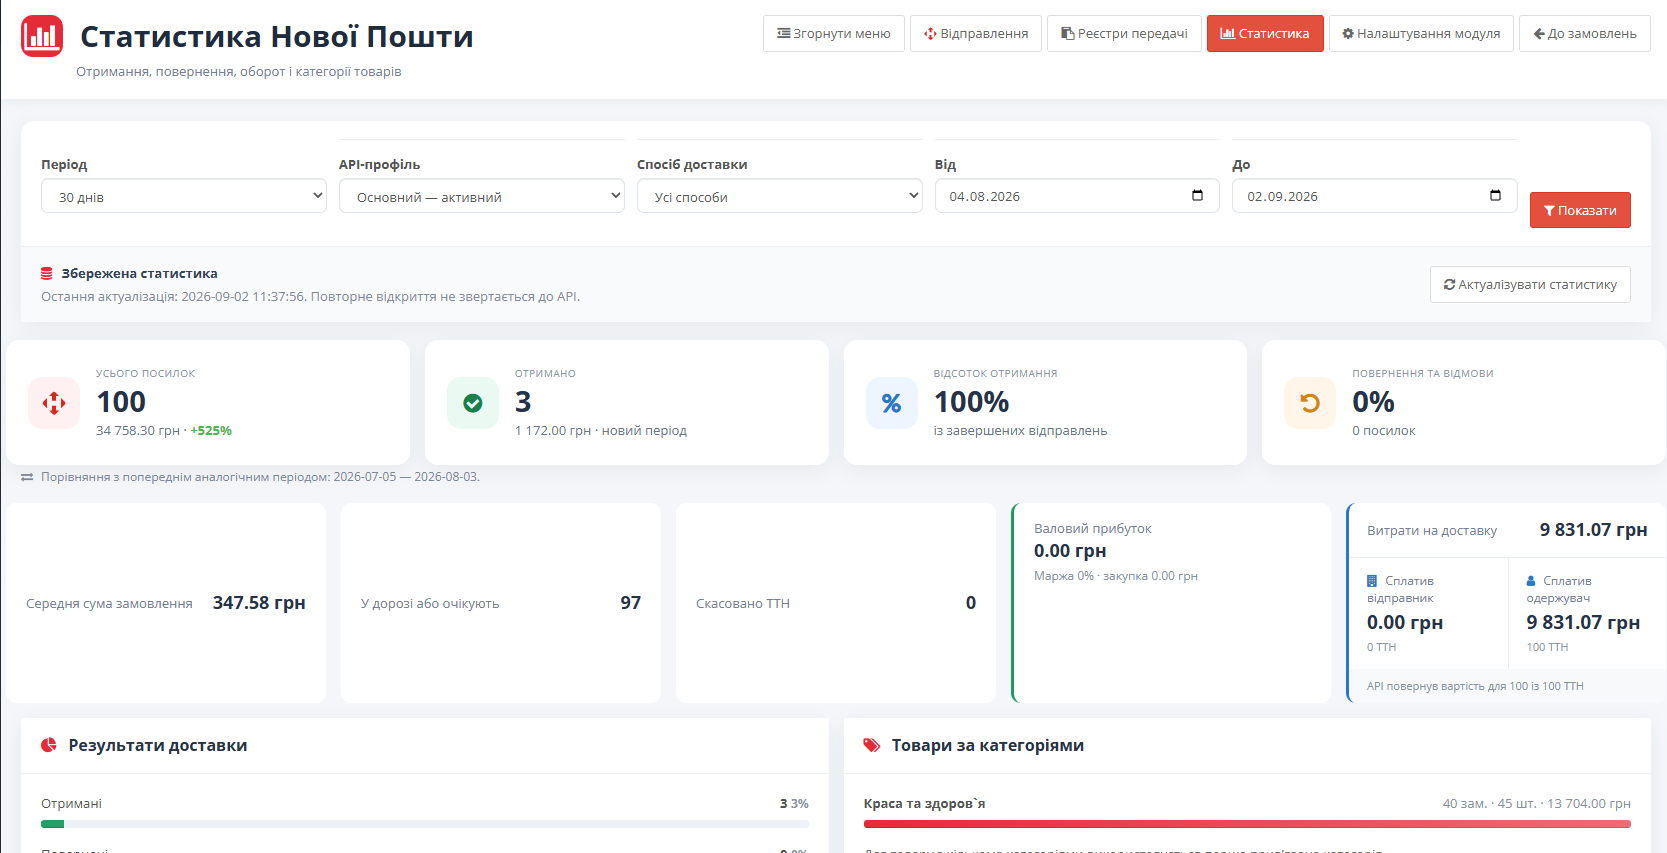The width and height of the screenshot is (1667, 853).
Task: Open Налаштування модуля
Action: pyautogui.click(x=1421, y=33)
